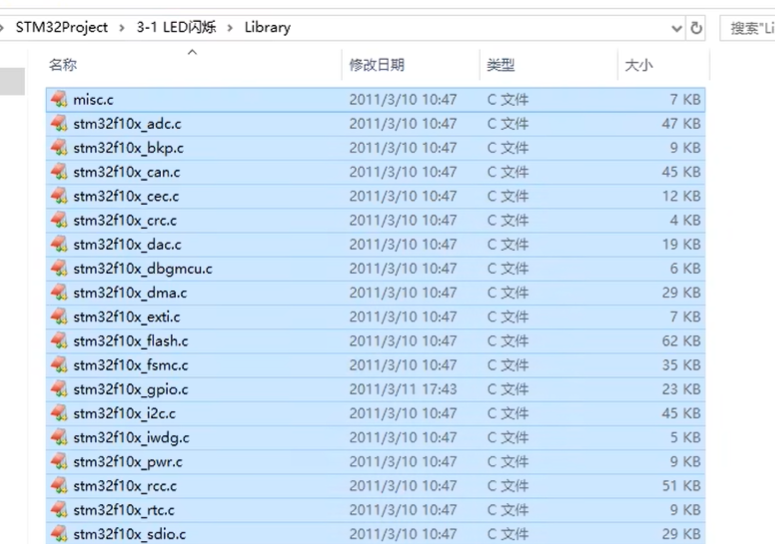
Task: Click the stm32f10x_dac.c file icon
Action: point(59,244)
